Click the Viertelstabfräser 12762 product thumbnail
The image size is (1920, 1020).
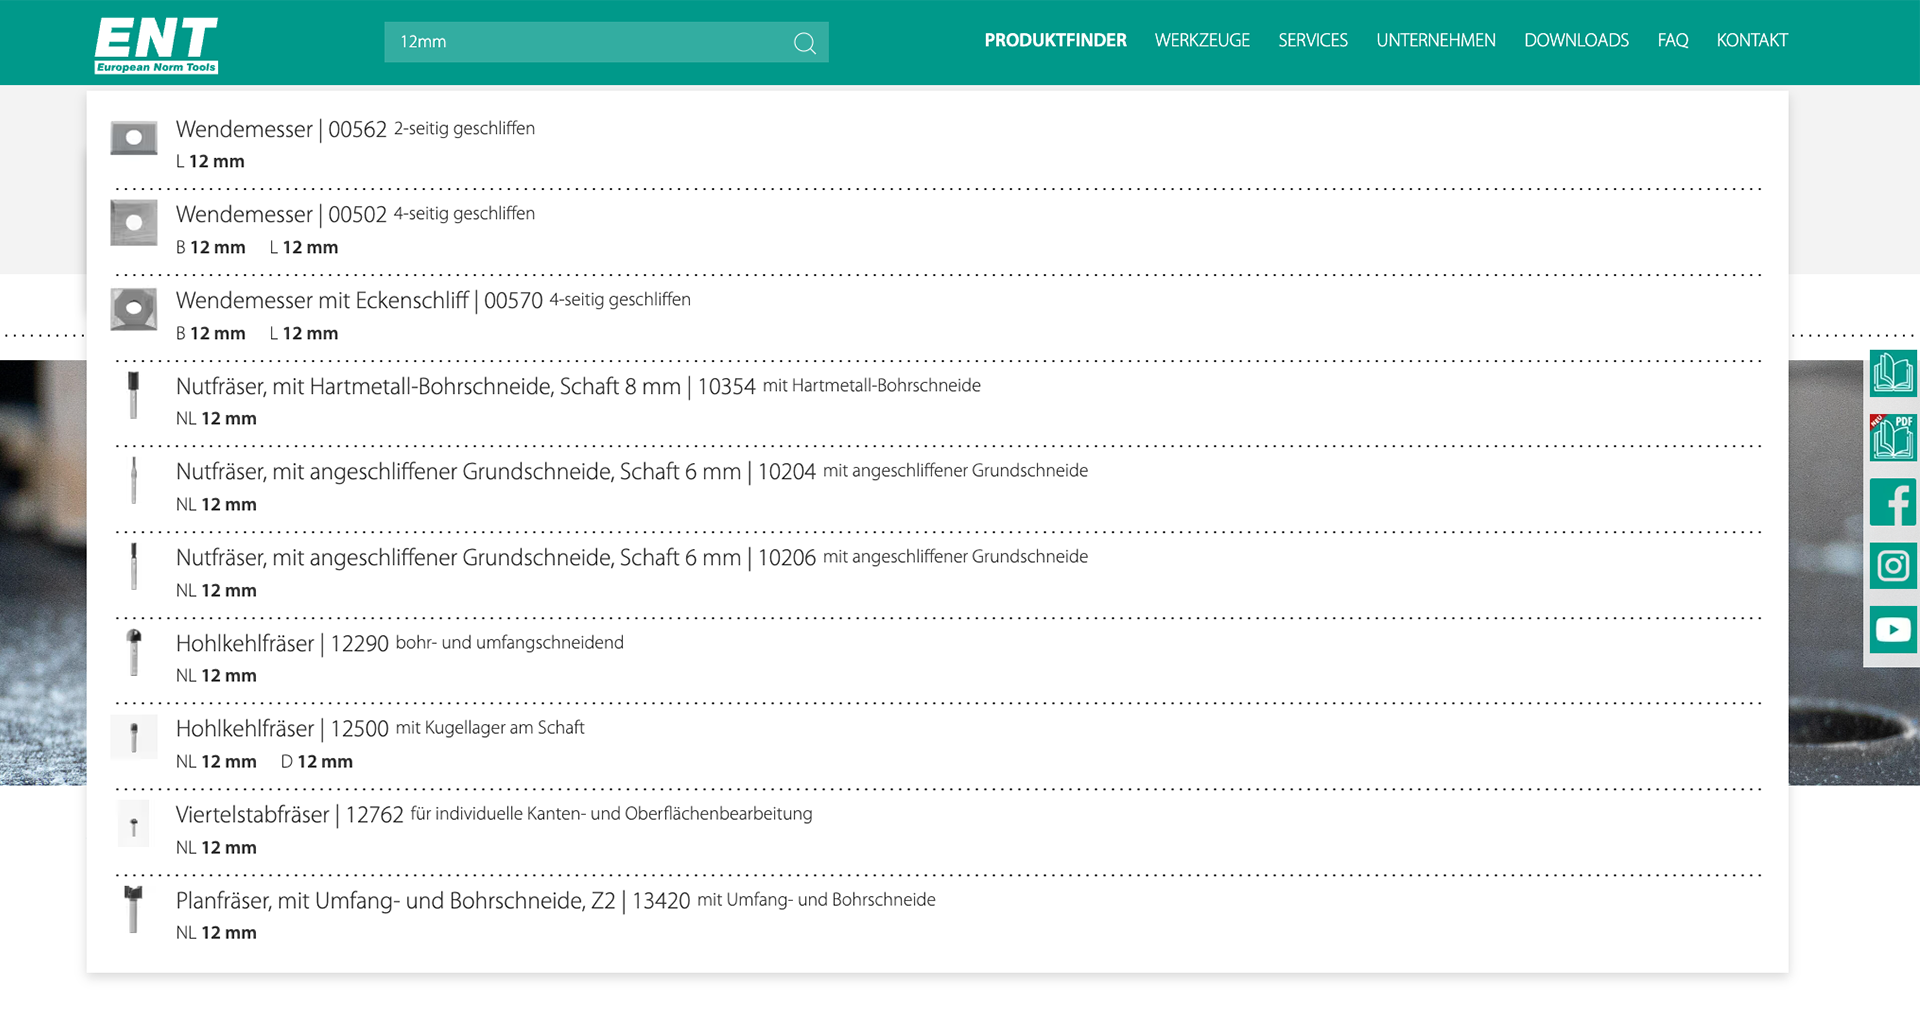point(134,824)
